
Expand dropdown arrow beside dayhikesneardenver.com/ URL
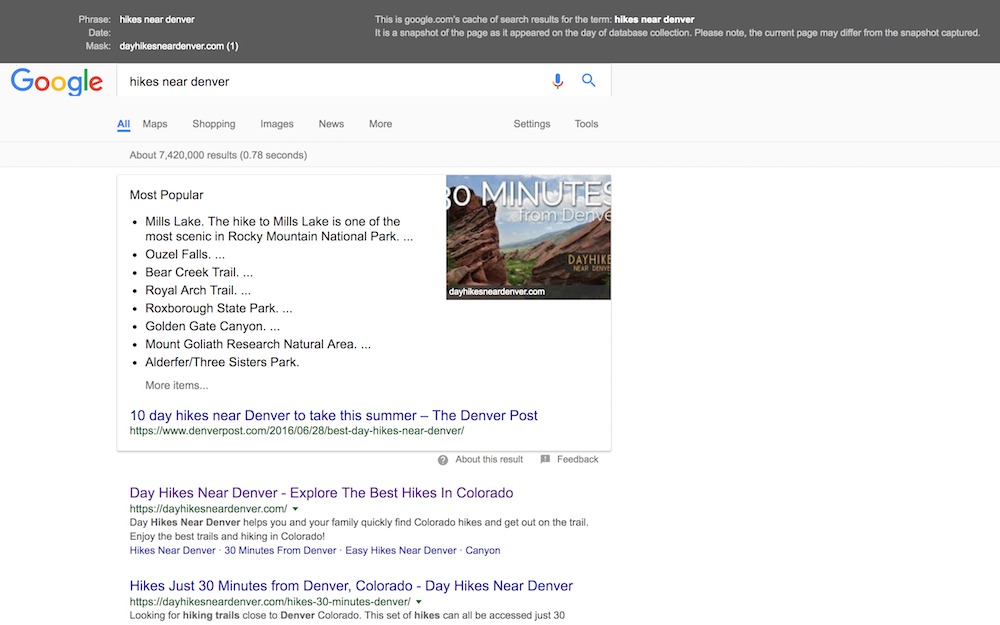(x=295, y=509)
